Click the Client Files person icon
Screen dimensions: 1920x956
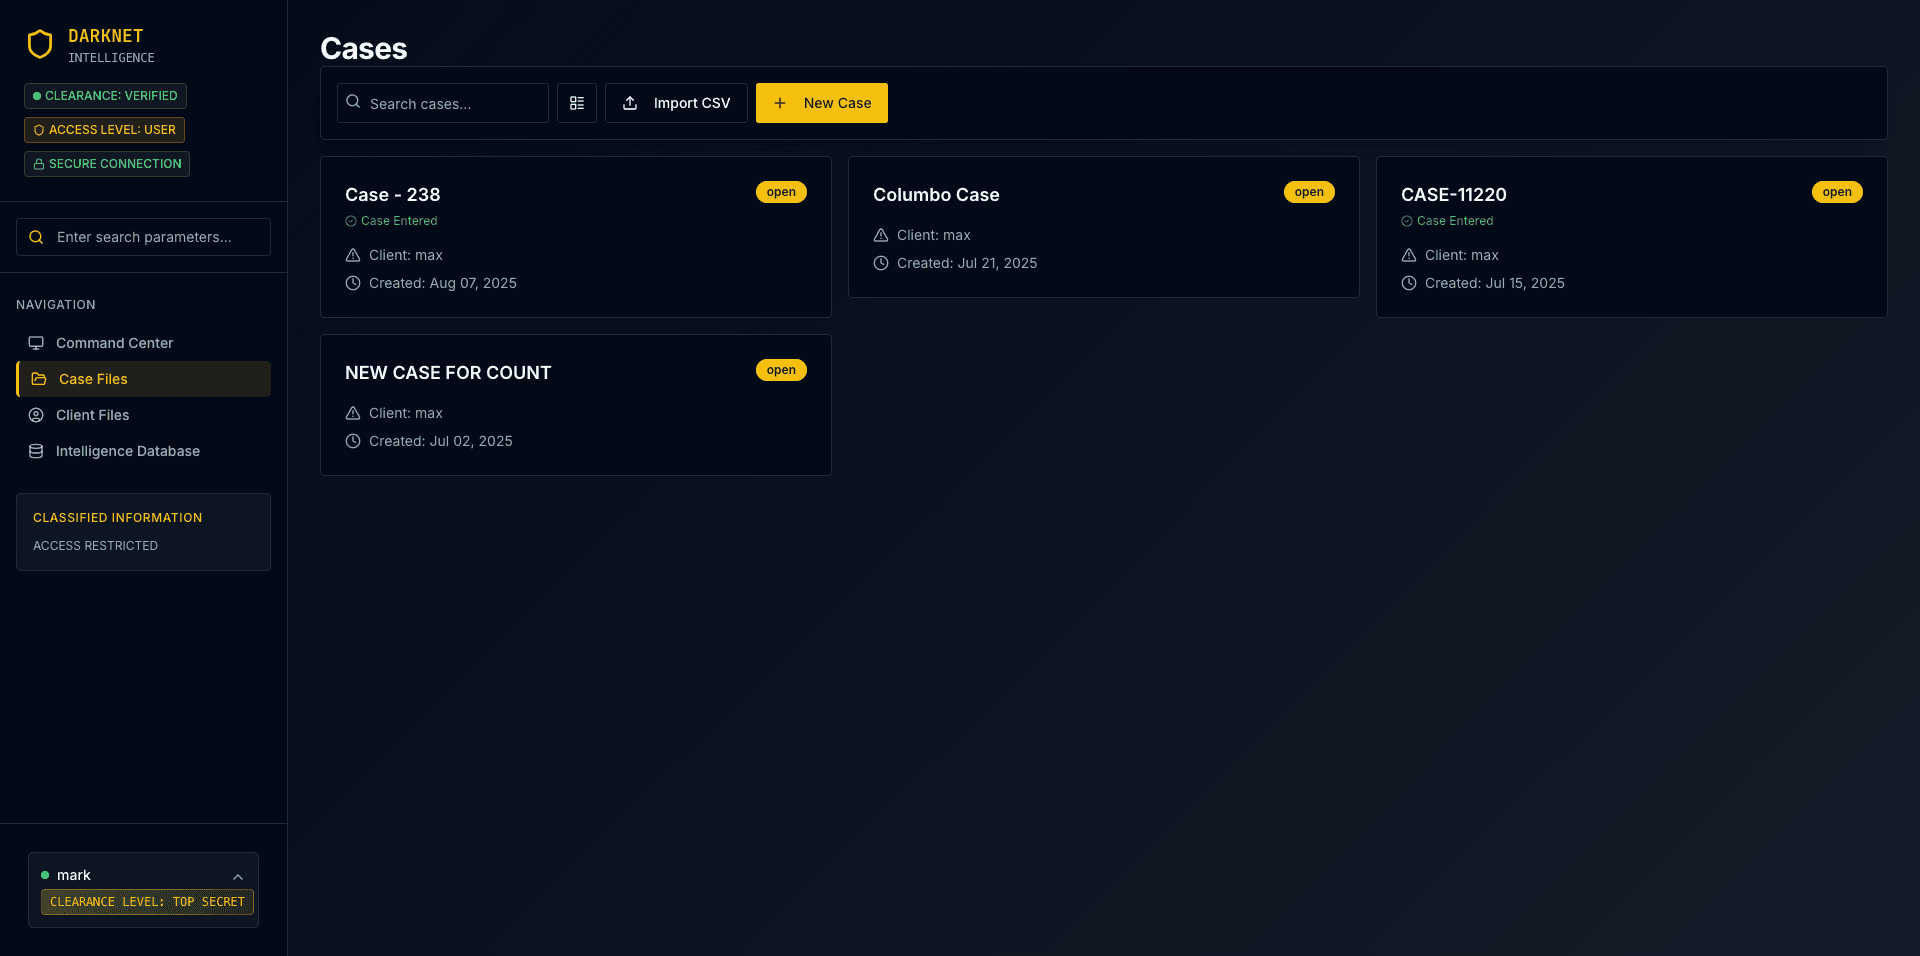(x=36, y=415)
